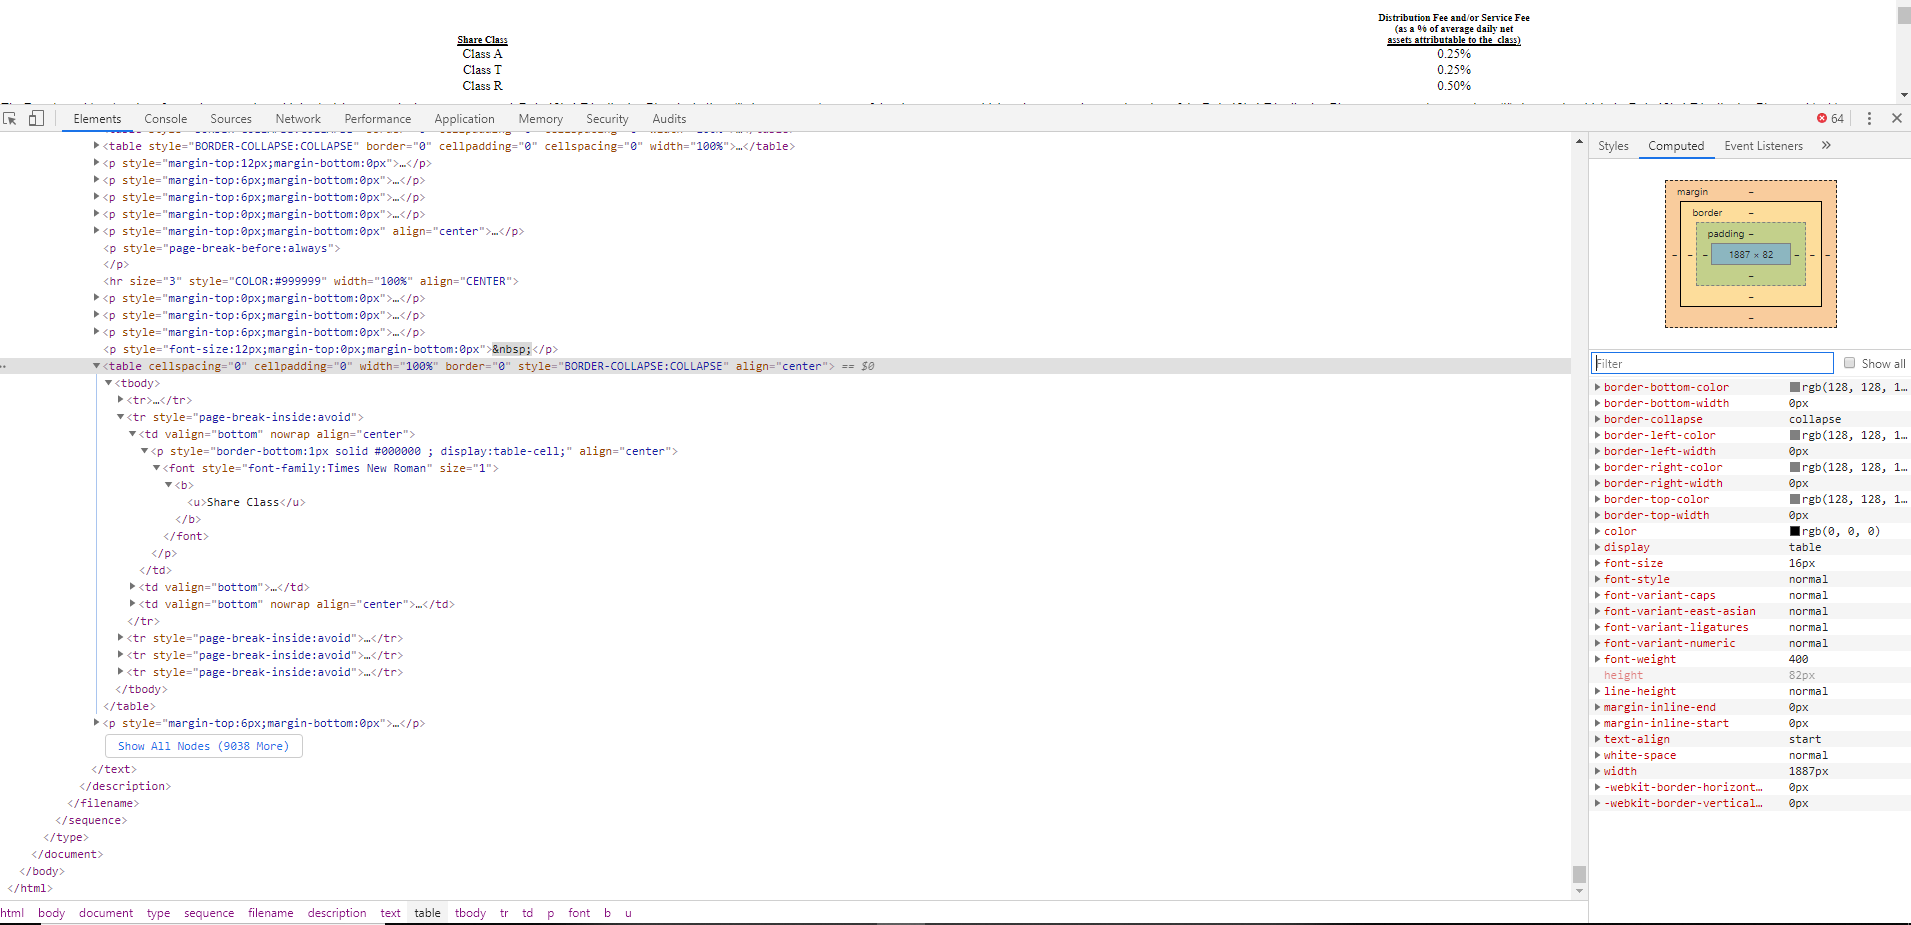Click the border-bottom-color gray swatch
The width and height of the screenshot is (1911, 925).
[1795, 387]
